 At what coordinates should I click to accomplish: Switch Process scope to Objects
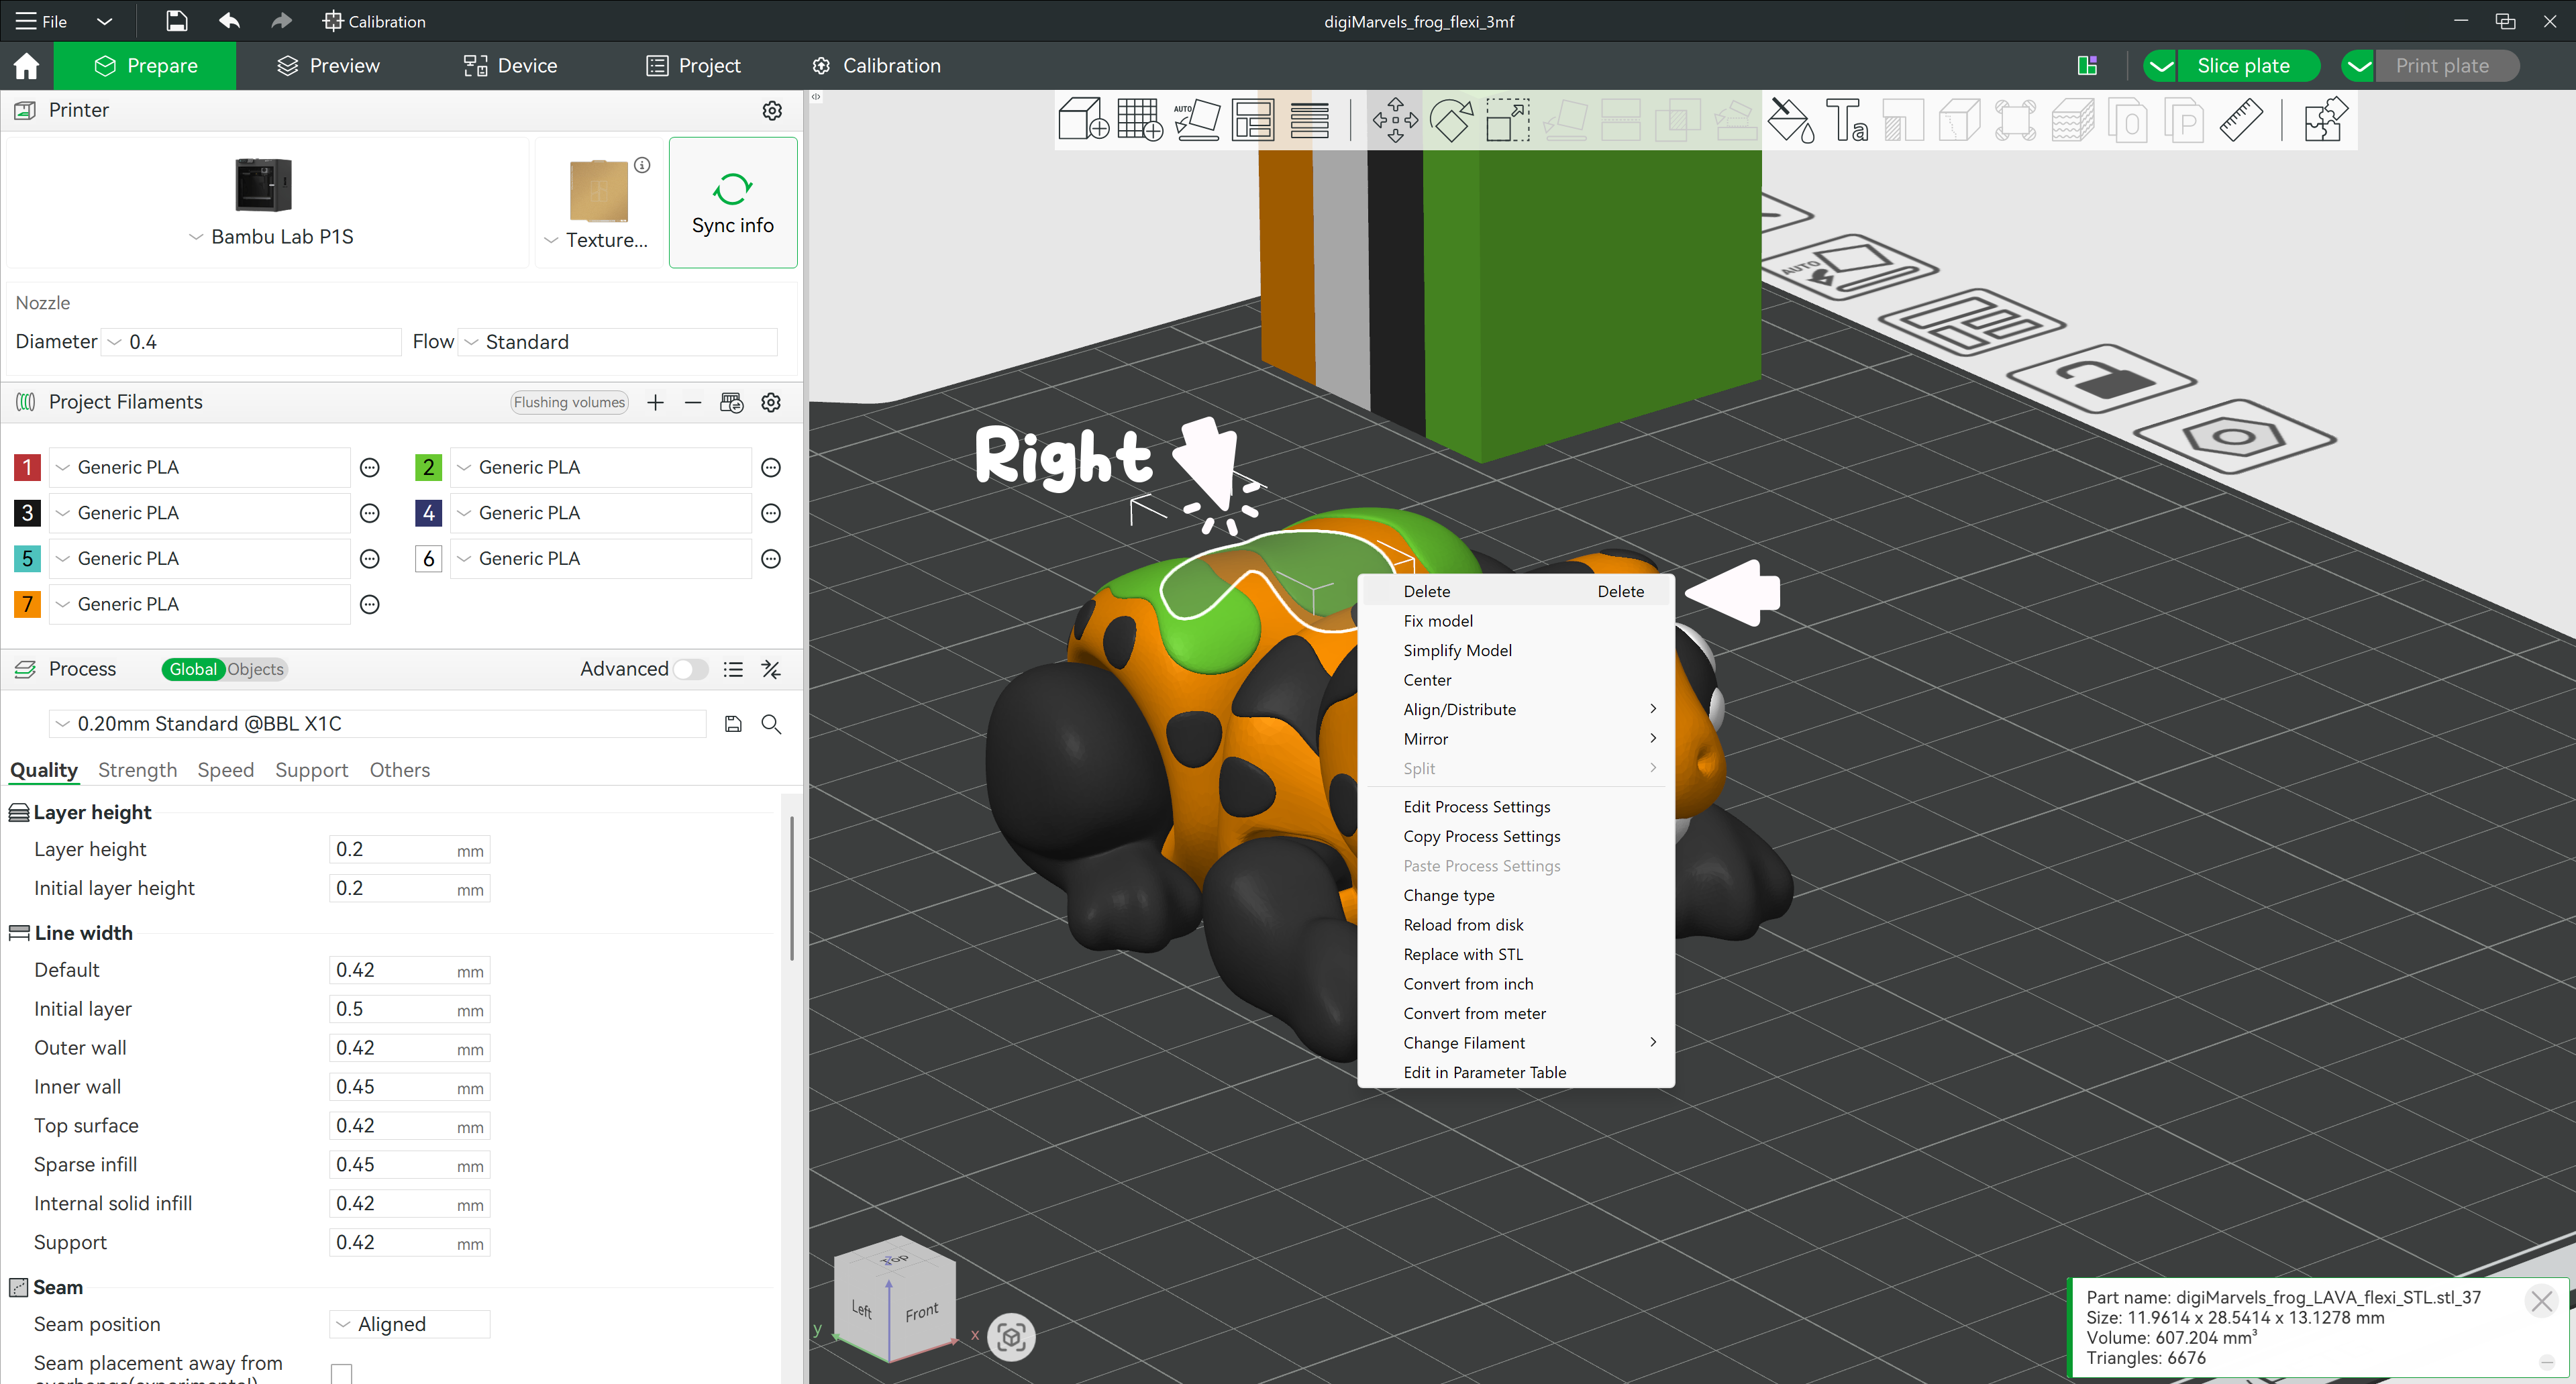point(256,669)
